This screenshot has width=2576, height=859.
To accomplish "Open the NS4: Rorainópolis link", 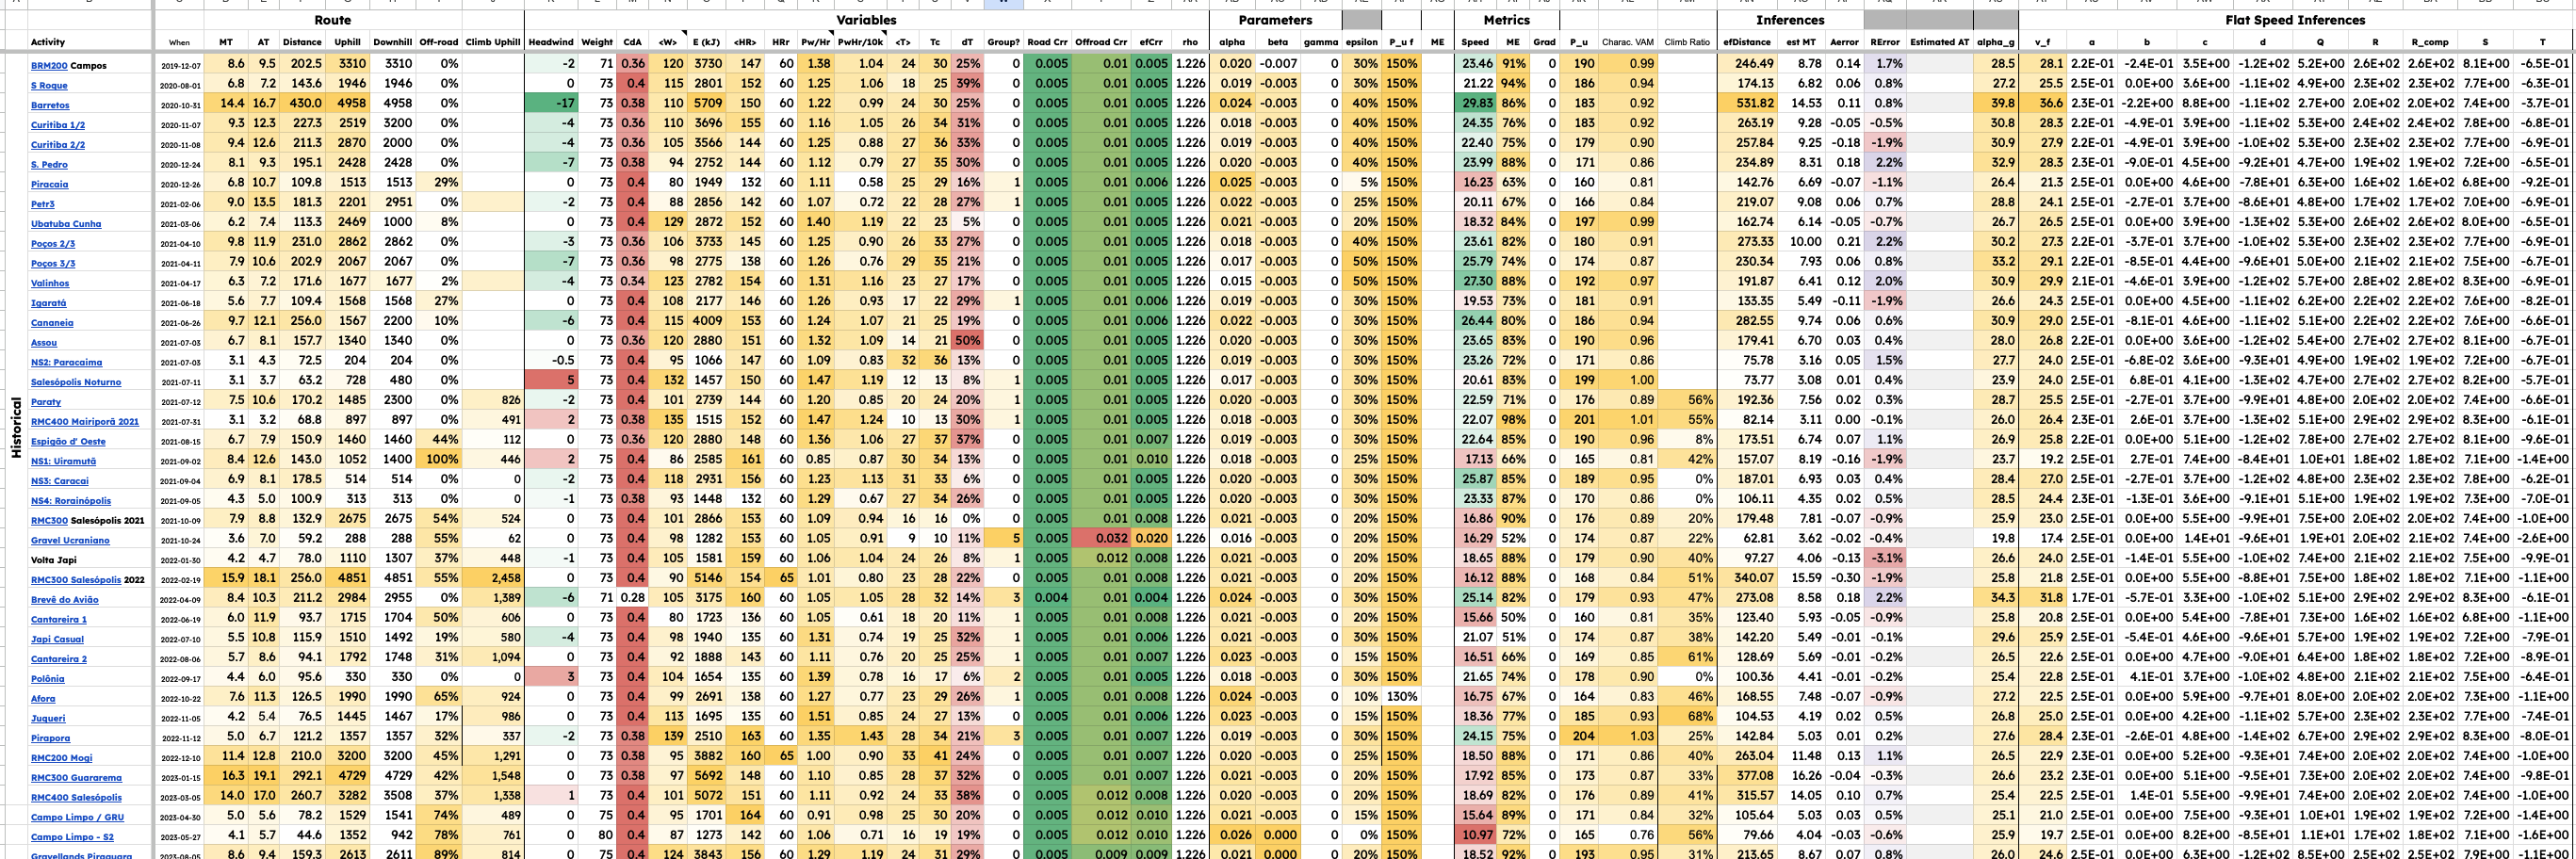I will 71,501.
